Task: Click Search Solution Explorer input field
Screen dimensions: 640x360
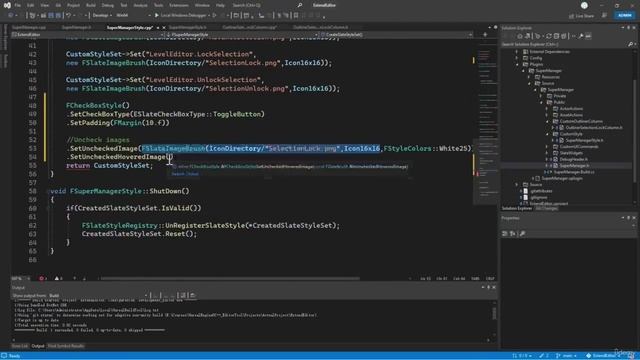Action: coord(565,44)
